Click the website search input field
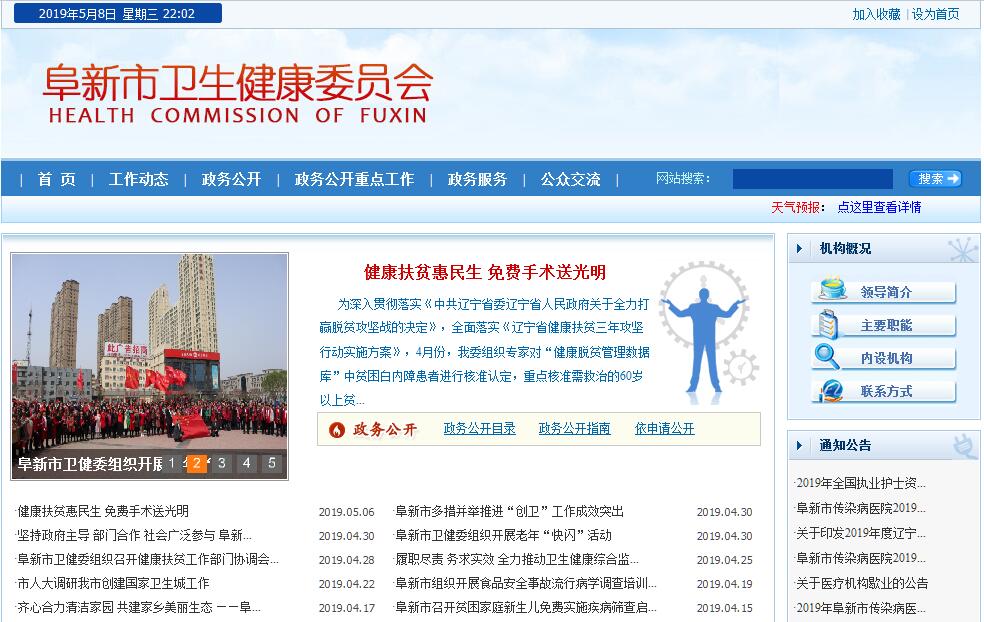Viewport: 984px width, 622px height. pos(812,179)
